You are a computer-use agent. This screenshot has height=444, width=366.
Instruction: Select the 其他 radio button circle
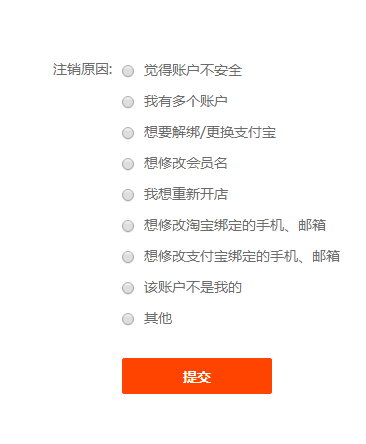[x=128, y=319]
